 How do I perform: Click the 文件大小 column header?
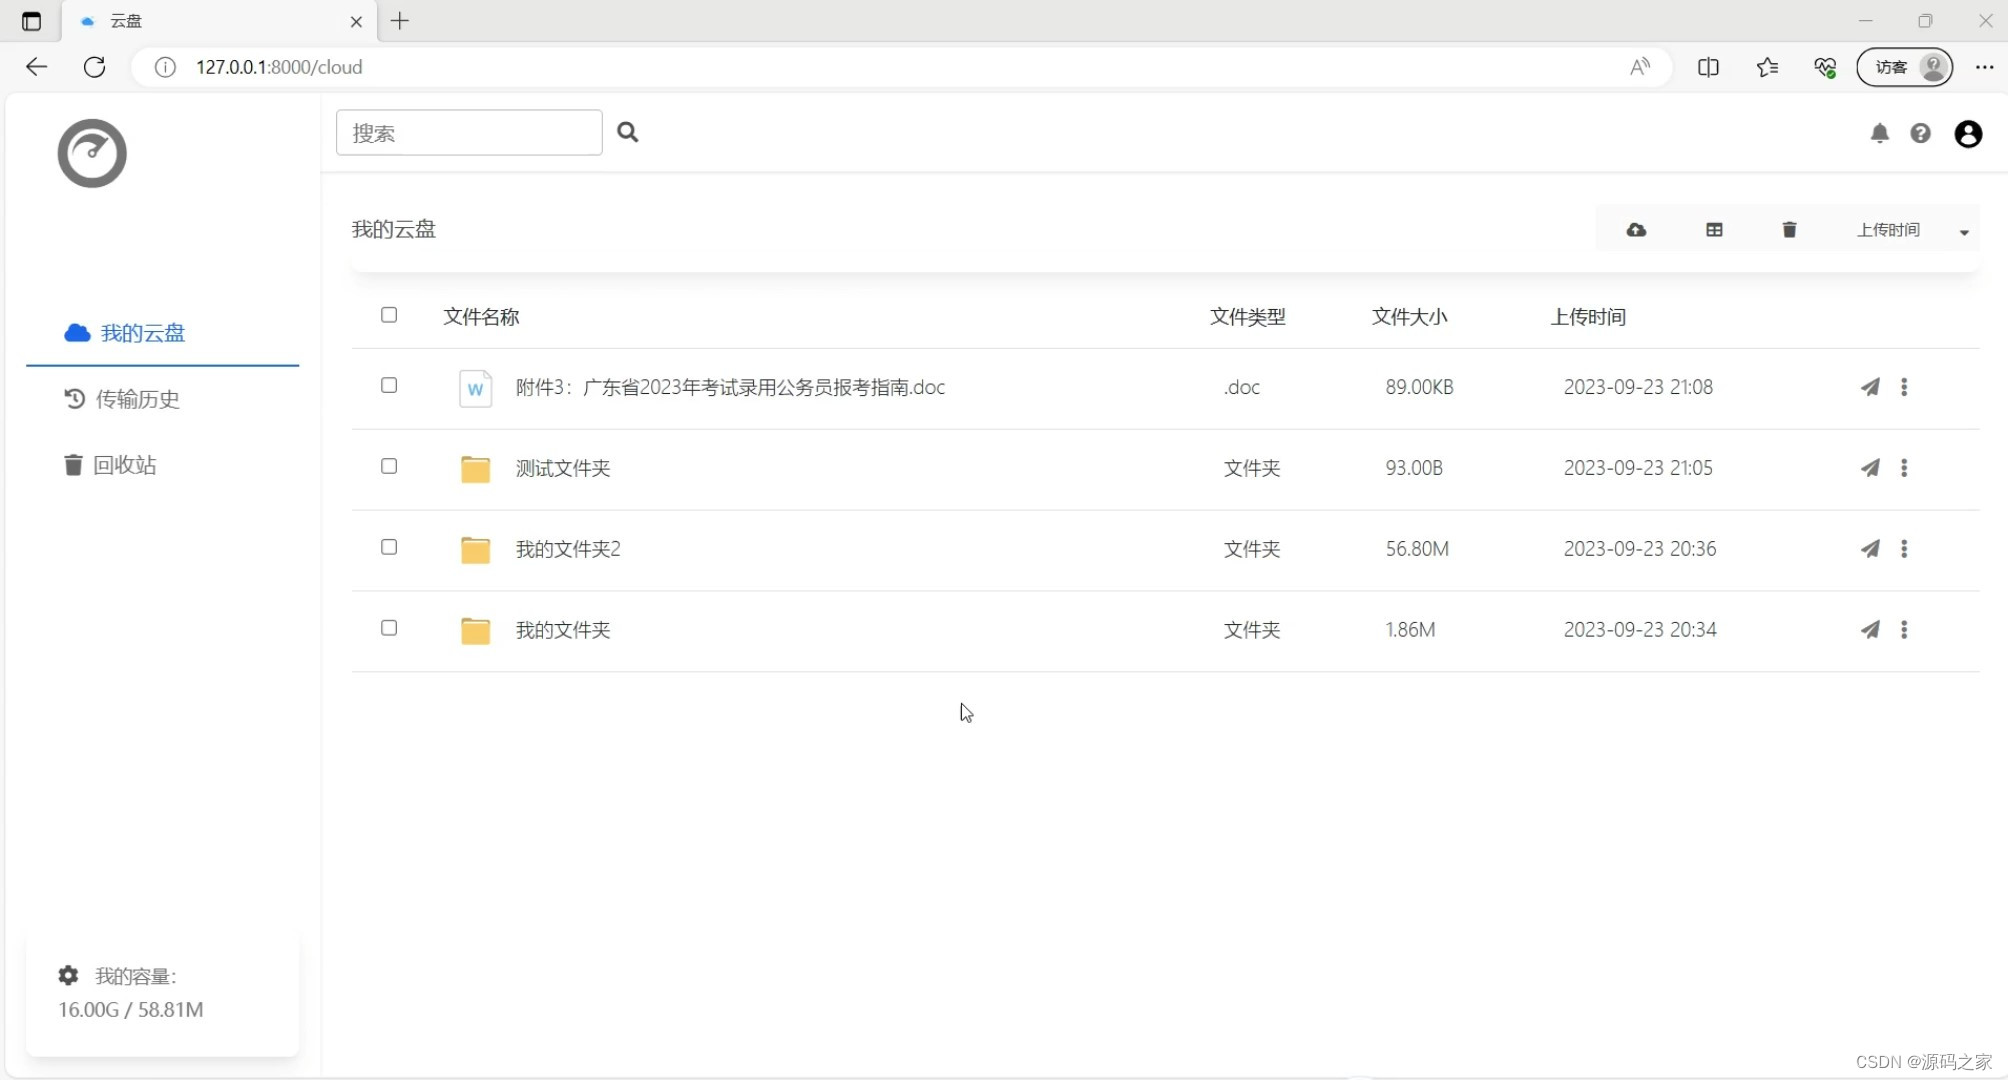pos(1409,317)
